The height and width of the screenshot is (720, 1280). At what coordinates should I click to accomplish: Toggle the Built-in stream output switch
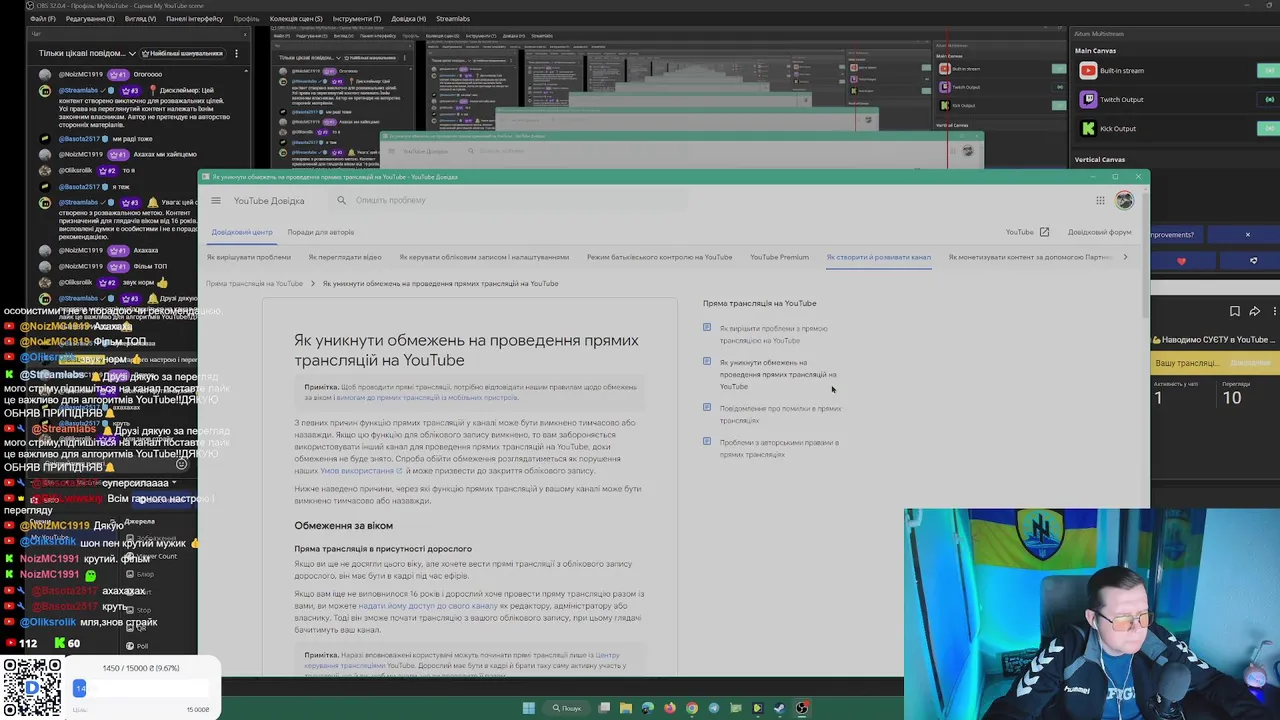pos(1269,70)
